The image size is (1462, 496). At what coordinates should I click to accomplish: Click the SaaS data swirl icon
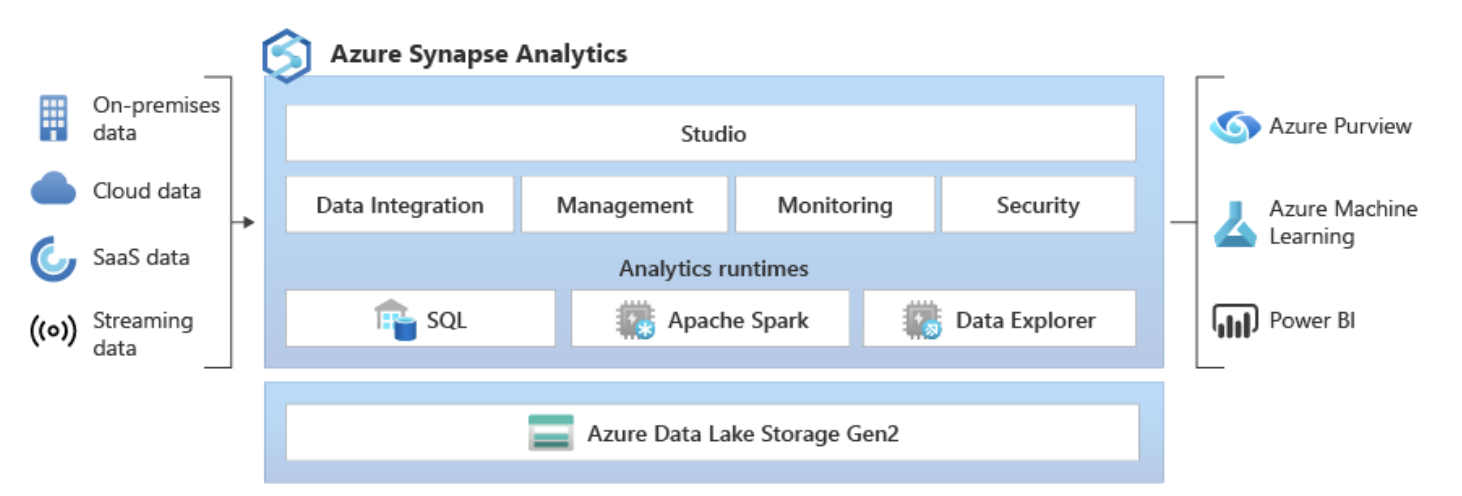(53, 258)
